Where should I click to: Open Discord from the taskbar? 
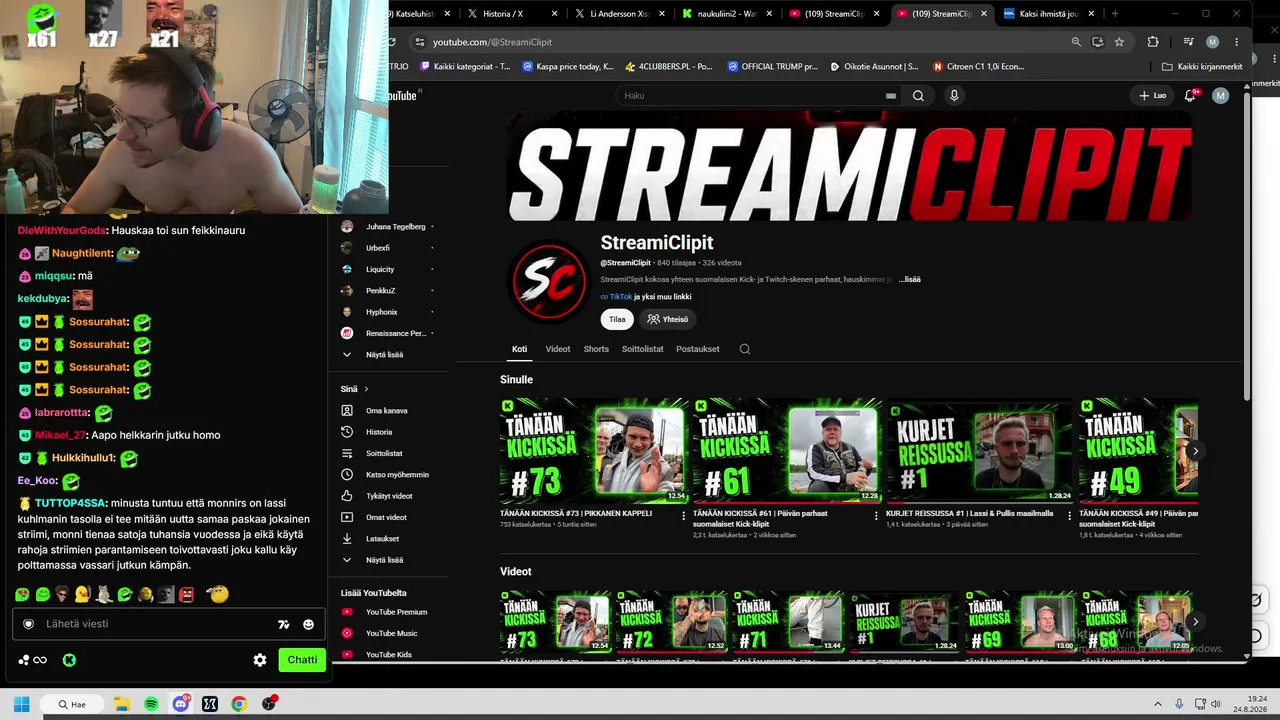pos(181,704)
